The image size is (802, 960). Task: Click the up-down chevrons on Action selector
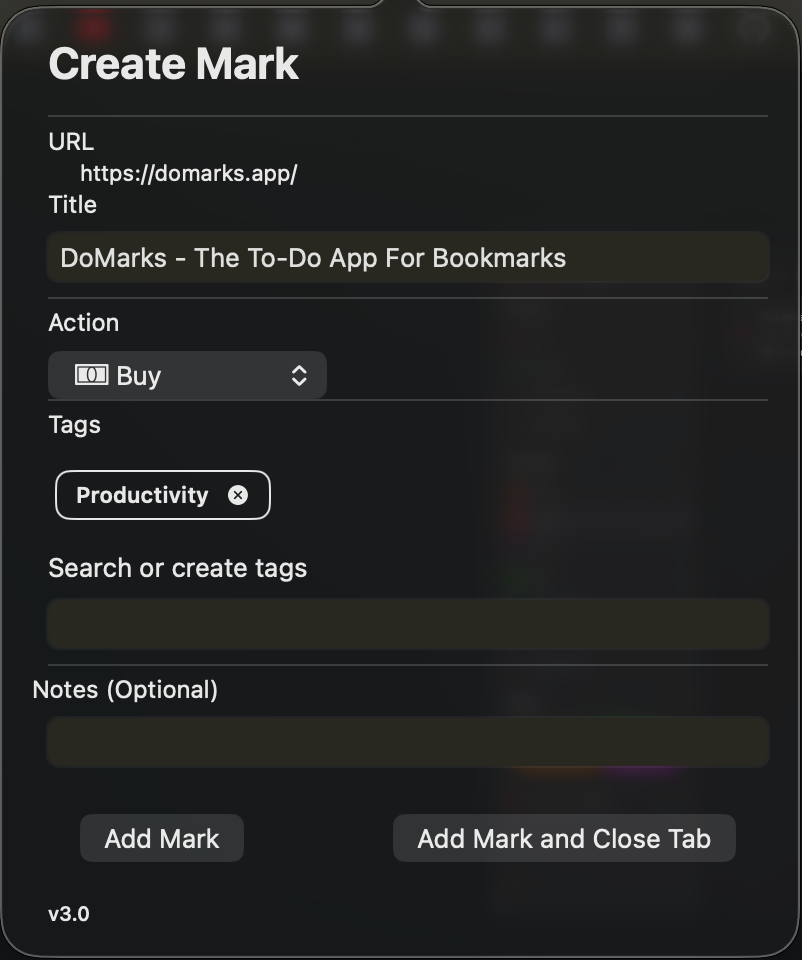point(299,376)
